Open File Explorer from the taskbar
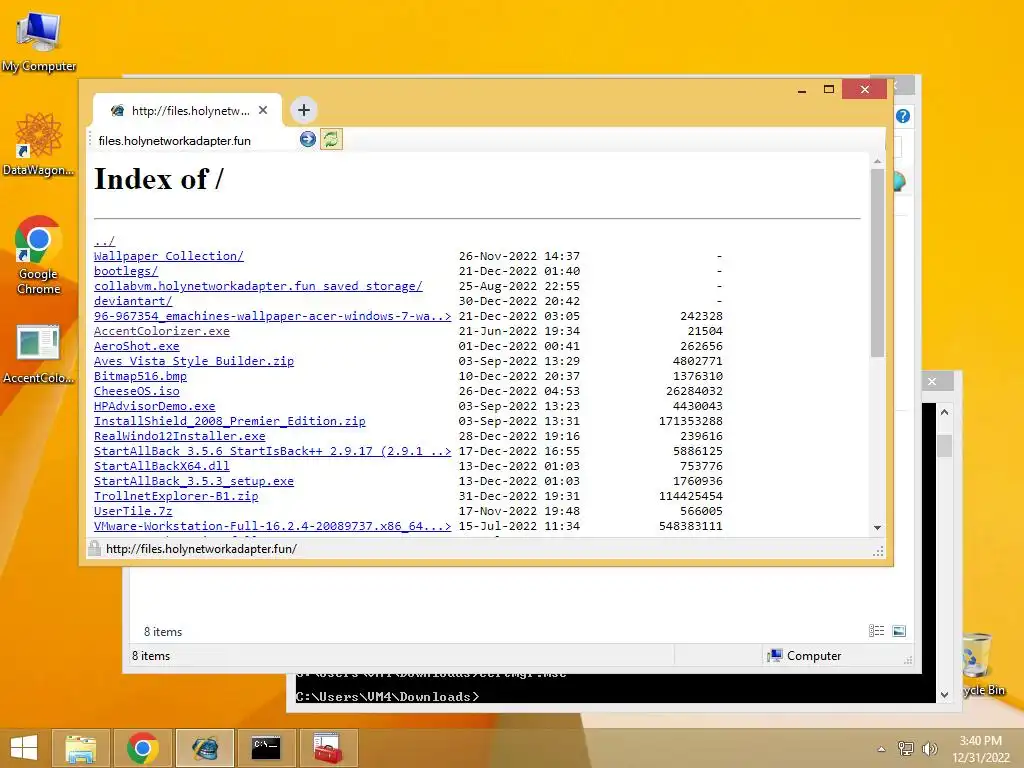1024x768 pixels. [80, 748]
